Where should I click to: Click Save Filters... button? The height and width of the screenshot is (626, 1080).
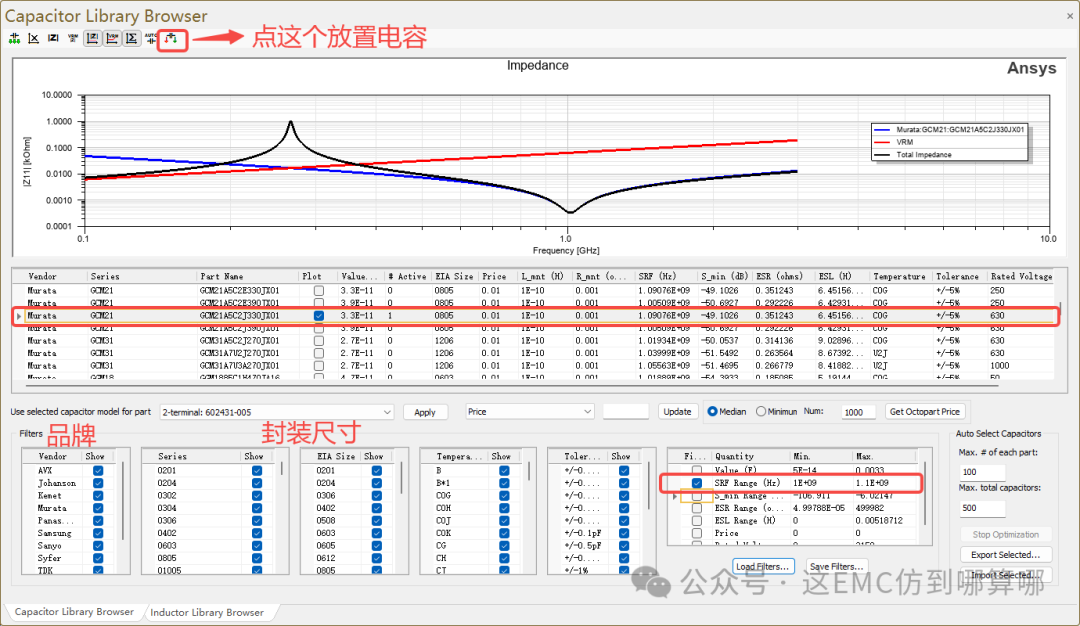tap(836, 566)
